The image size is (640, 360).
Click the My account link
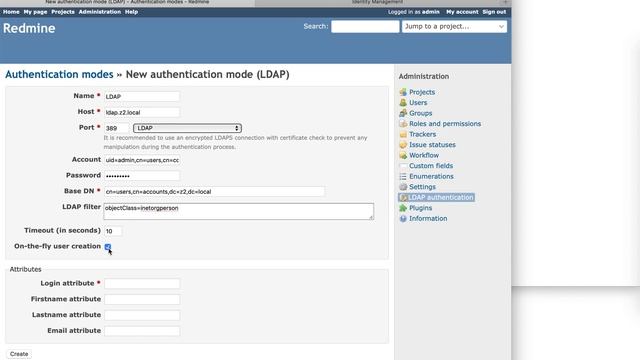(462, 12)
